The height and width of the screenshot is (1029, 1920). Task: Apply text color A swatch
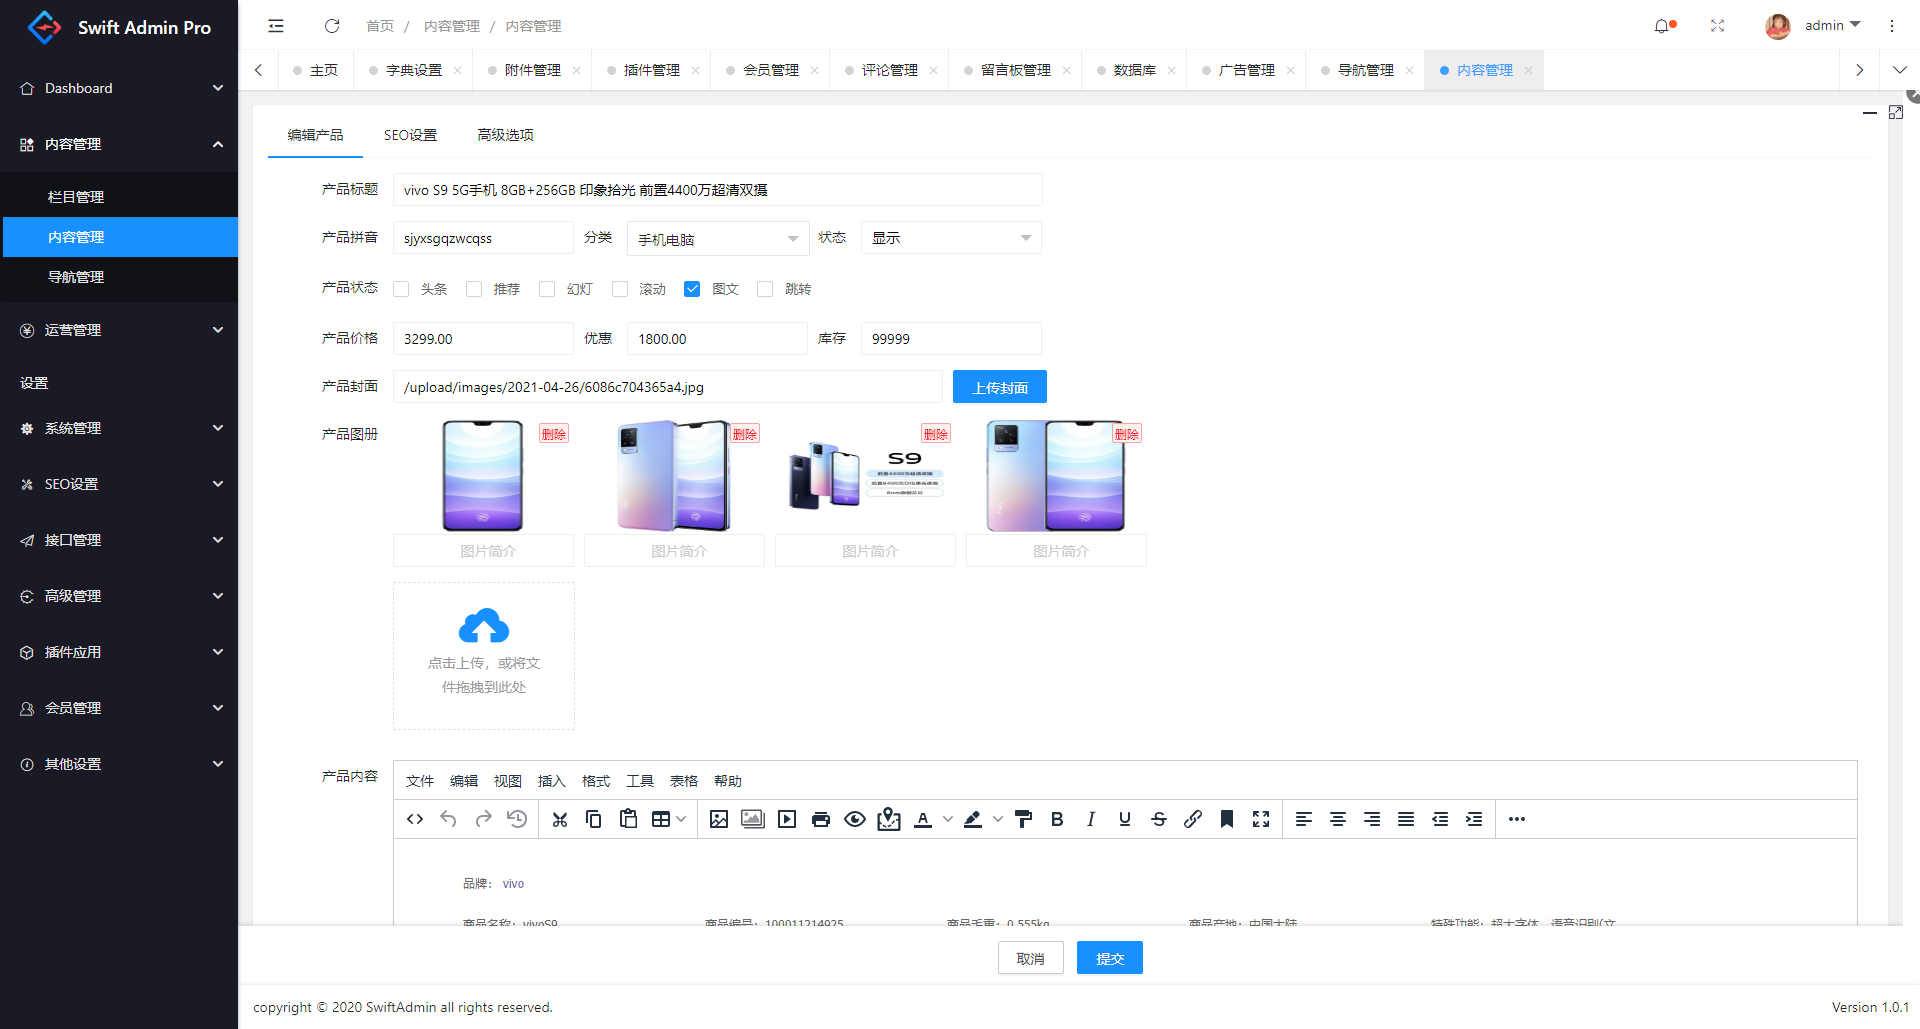[923, 819]
